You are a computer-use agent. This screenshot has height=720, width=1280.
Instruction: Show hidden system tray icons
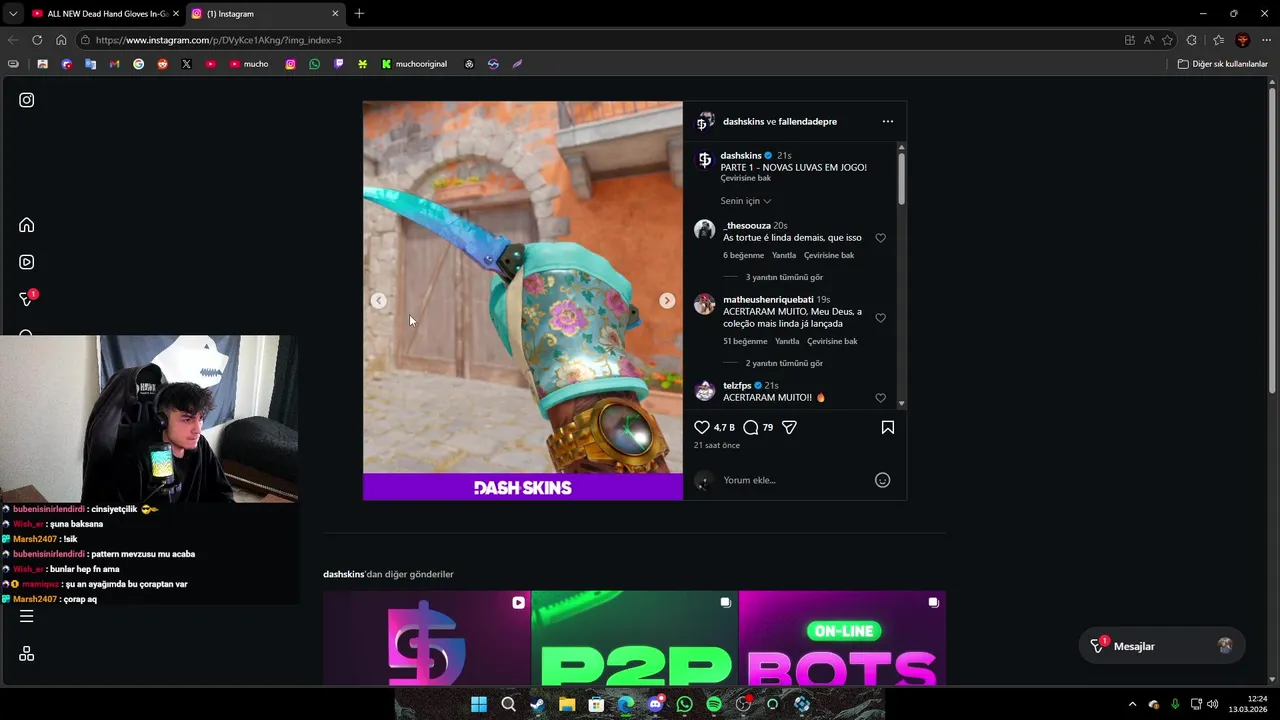coord(1132,704)
